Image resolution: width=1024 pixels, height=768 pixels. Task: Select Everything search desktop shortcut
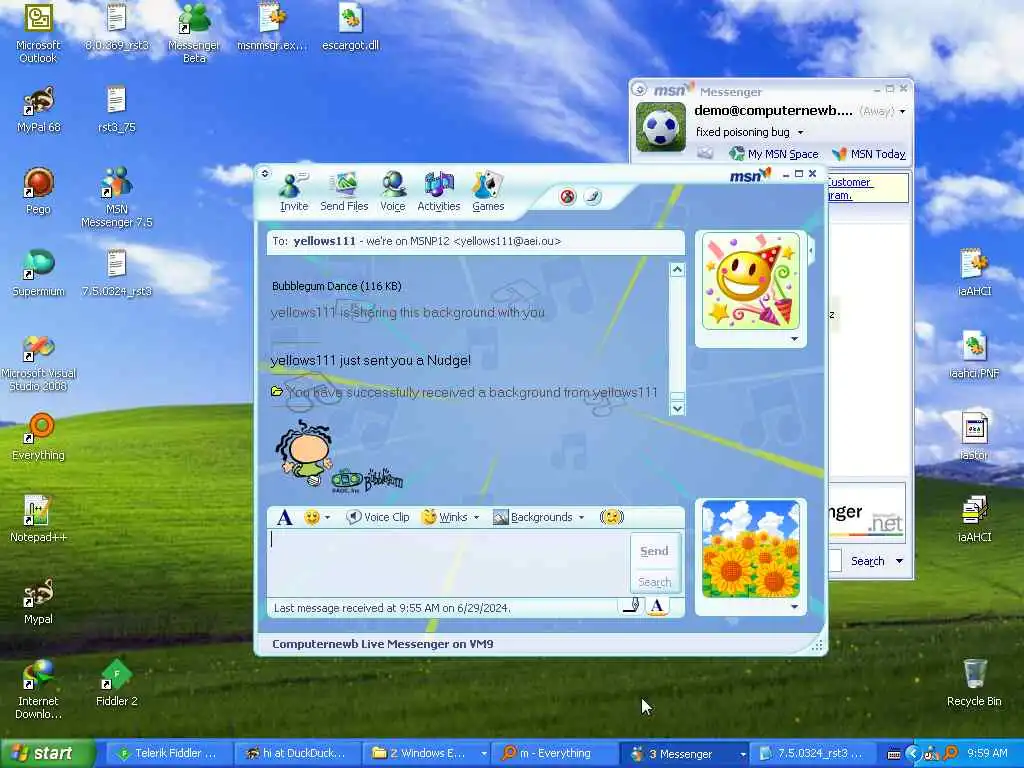38,438
